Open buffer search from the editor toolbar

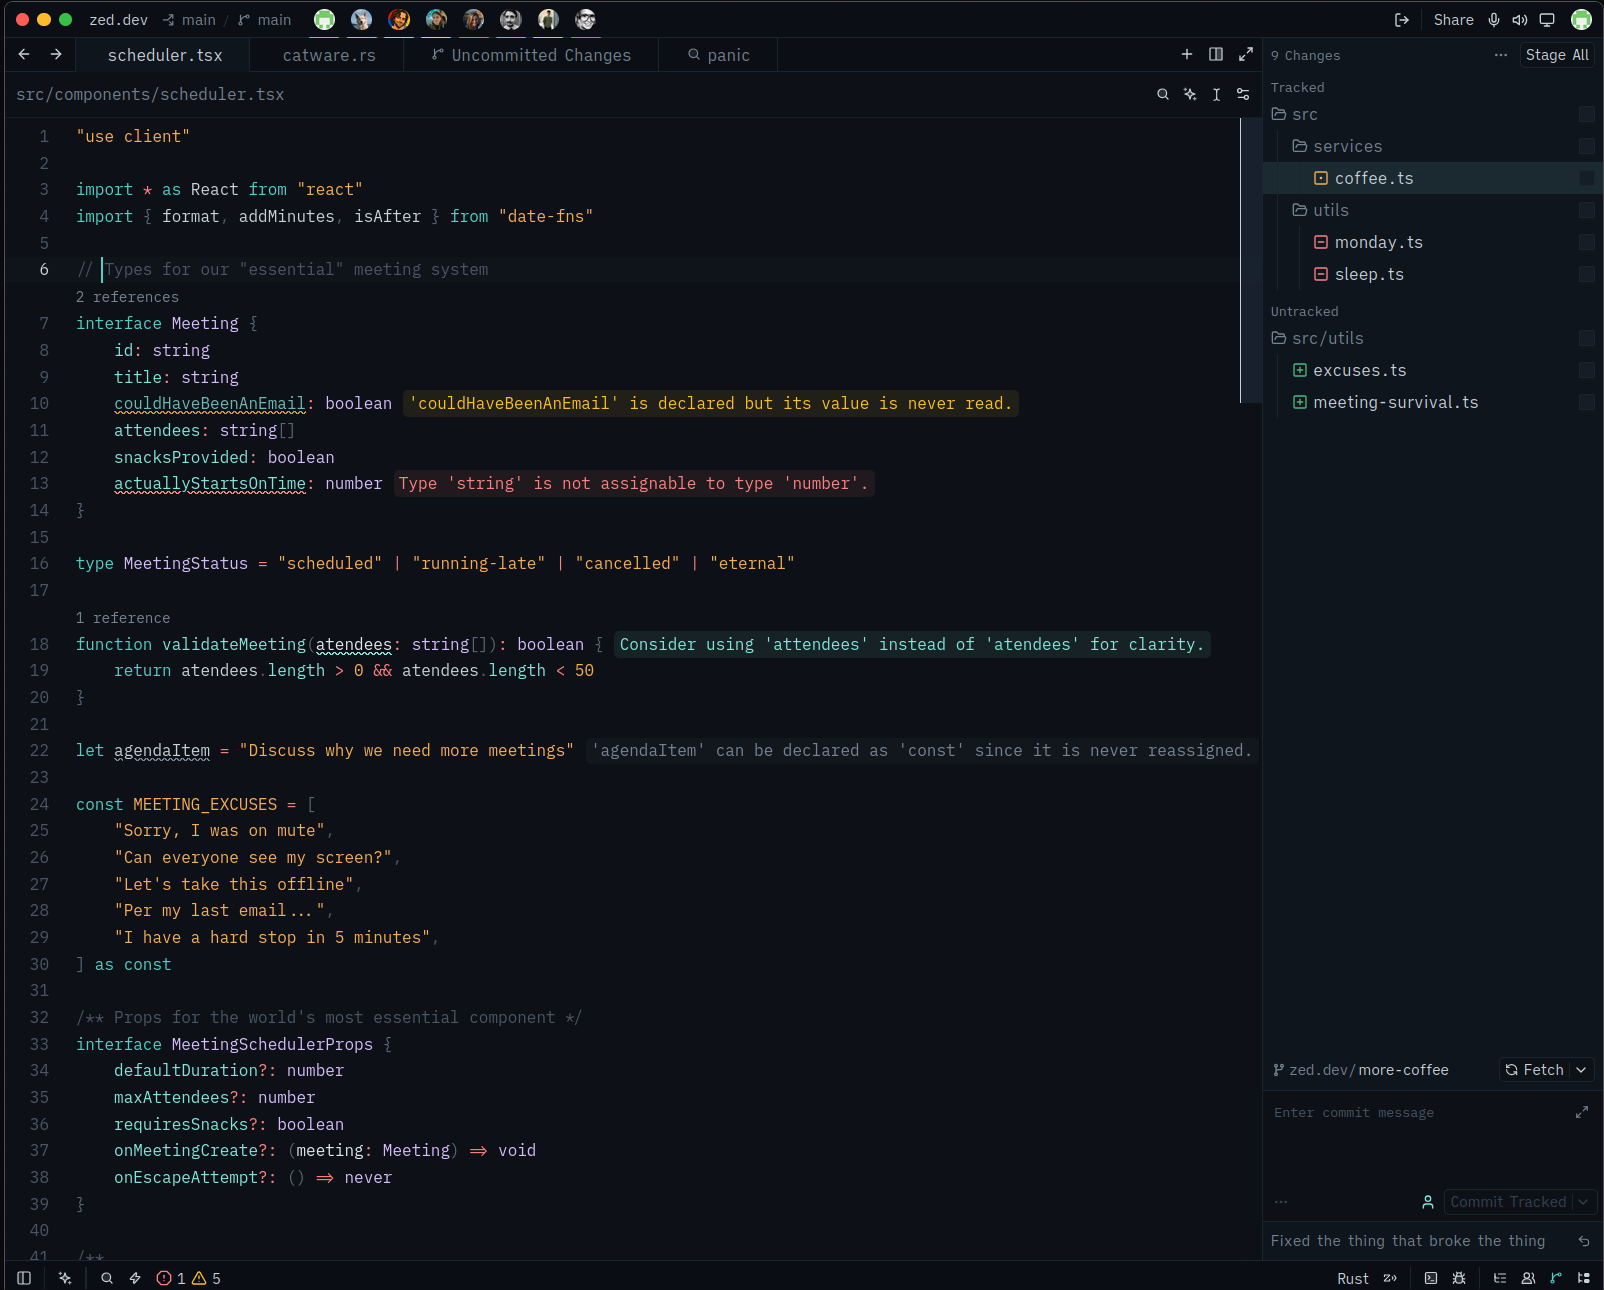(x=1163, y=94)
